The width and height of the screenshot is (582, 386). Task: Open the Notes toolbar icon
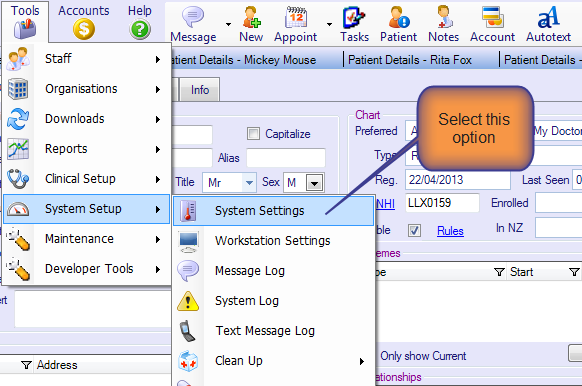pyautogui.click(x=444, y=17)
